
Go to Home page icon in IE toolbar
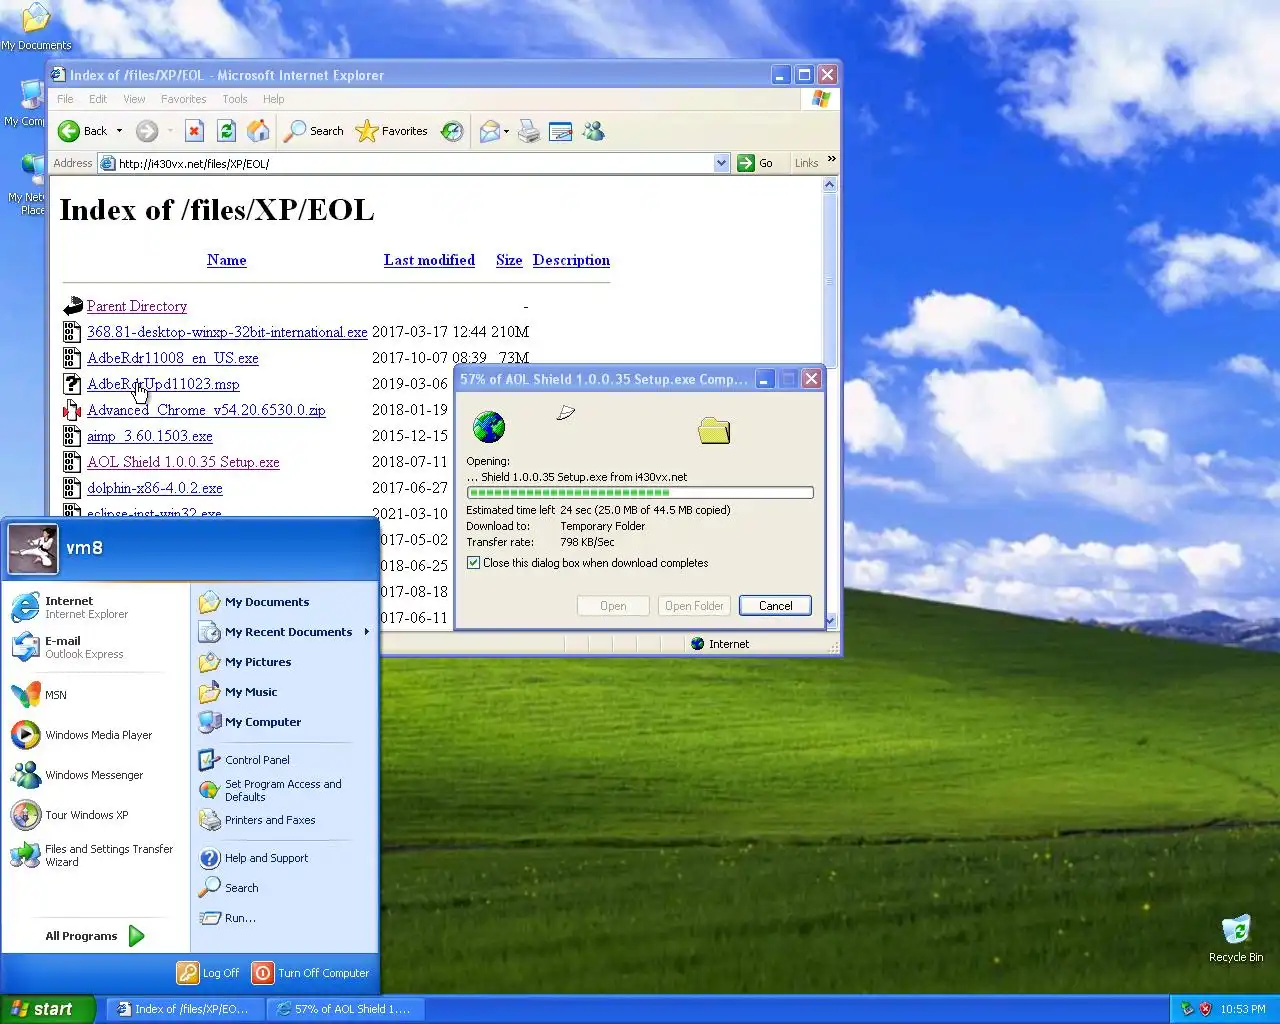coord(258,131)
